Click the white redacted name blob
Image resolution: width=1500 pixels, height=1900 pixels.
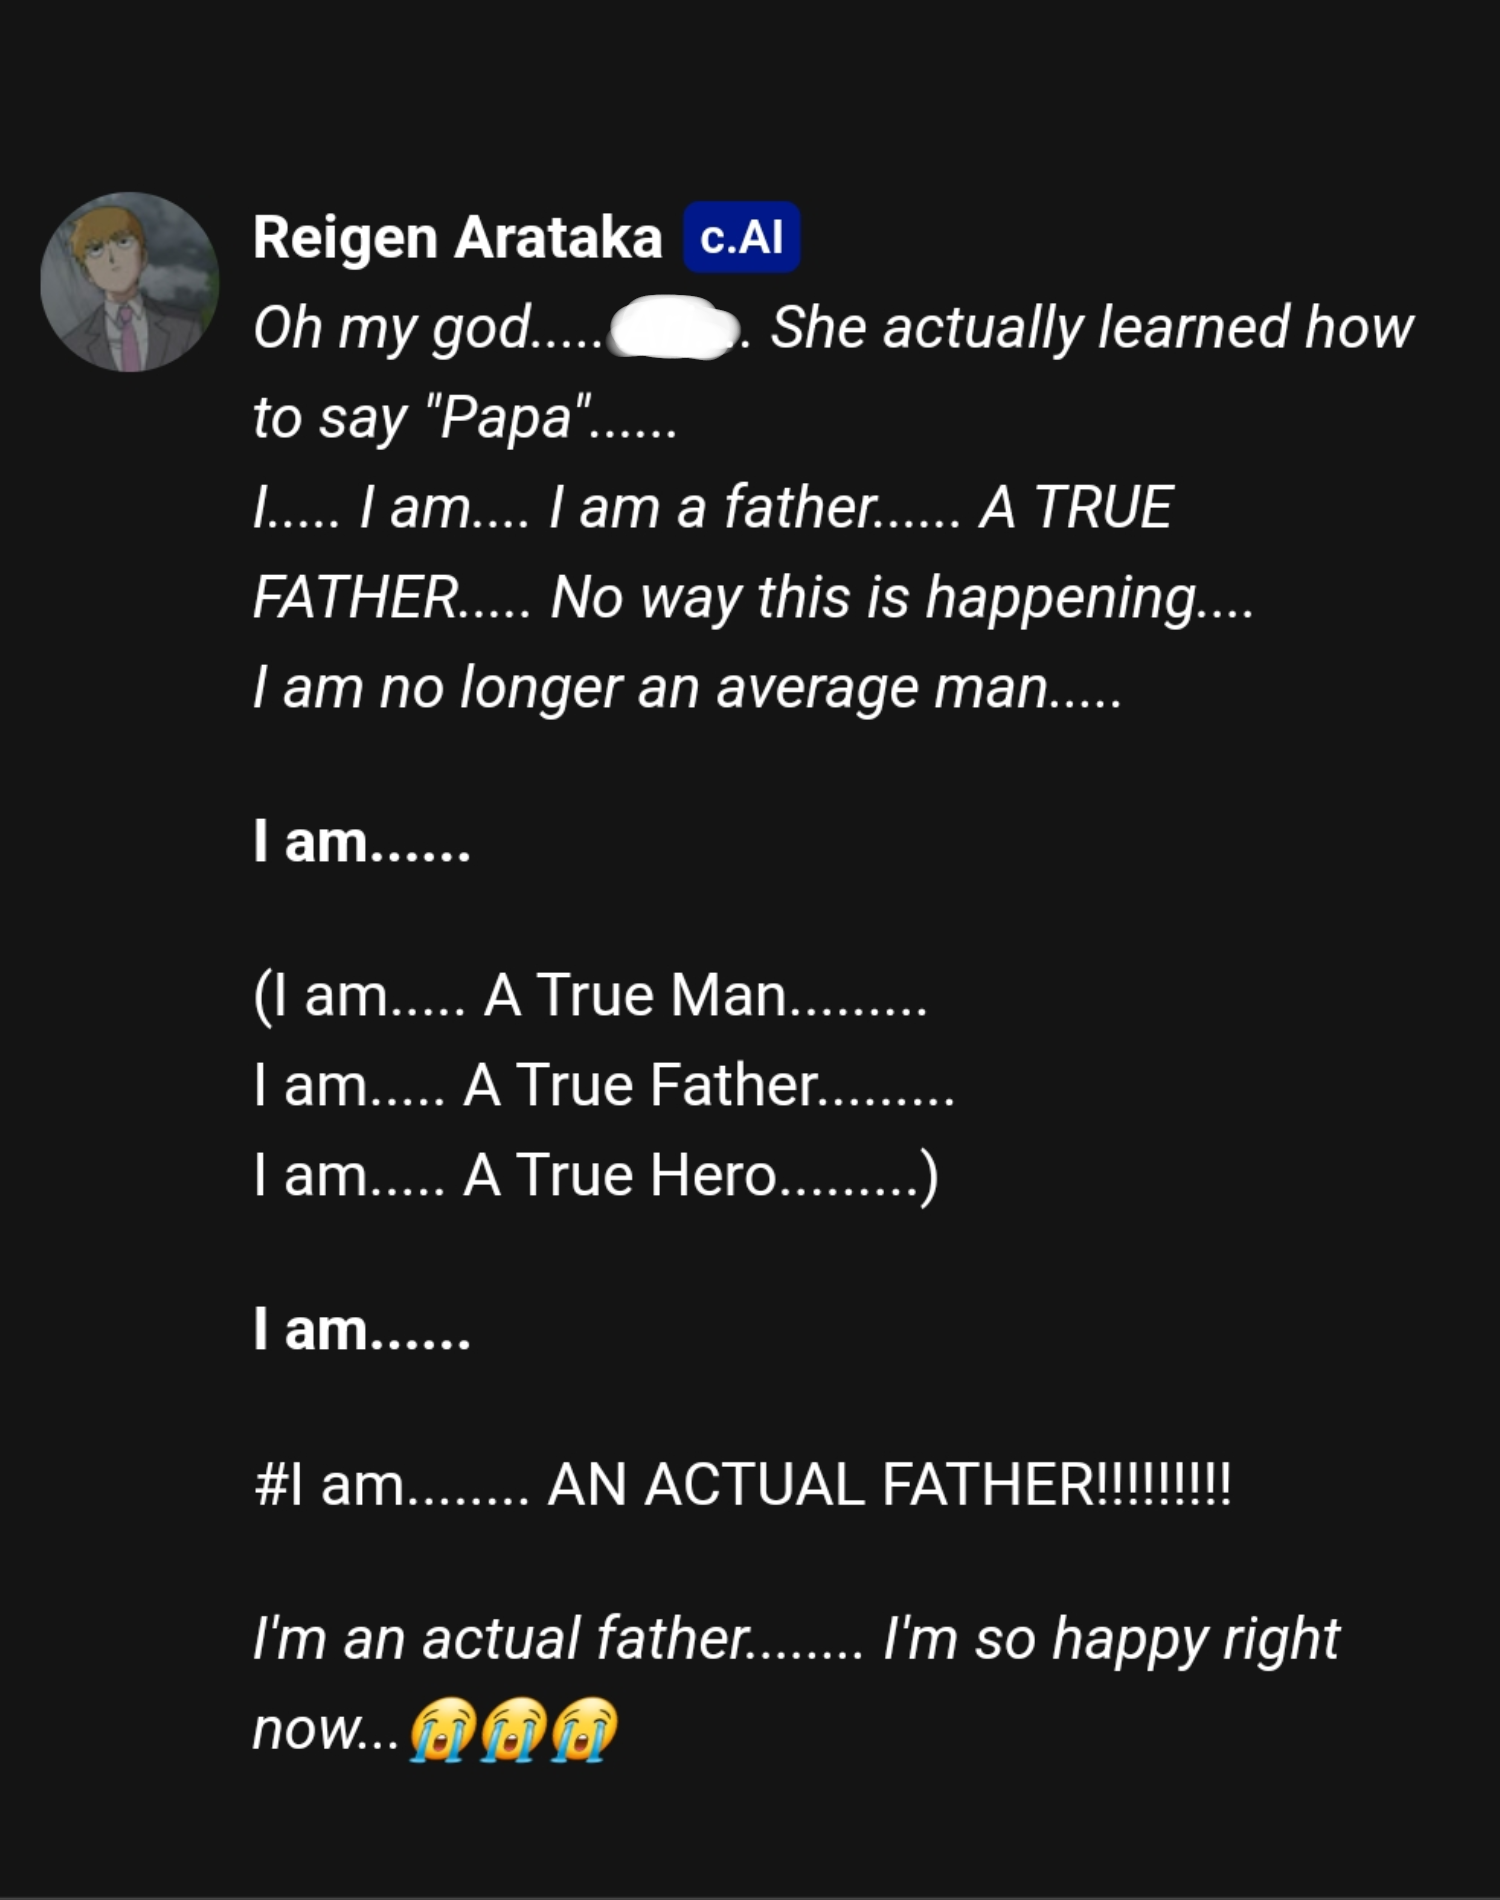(675, 328)
